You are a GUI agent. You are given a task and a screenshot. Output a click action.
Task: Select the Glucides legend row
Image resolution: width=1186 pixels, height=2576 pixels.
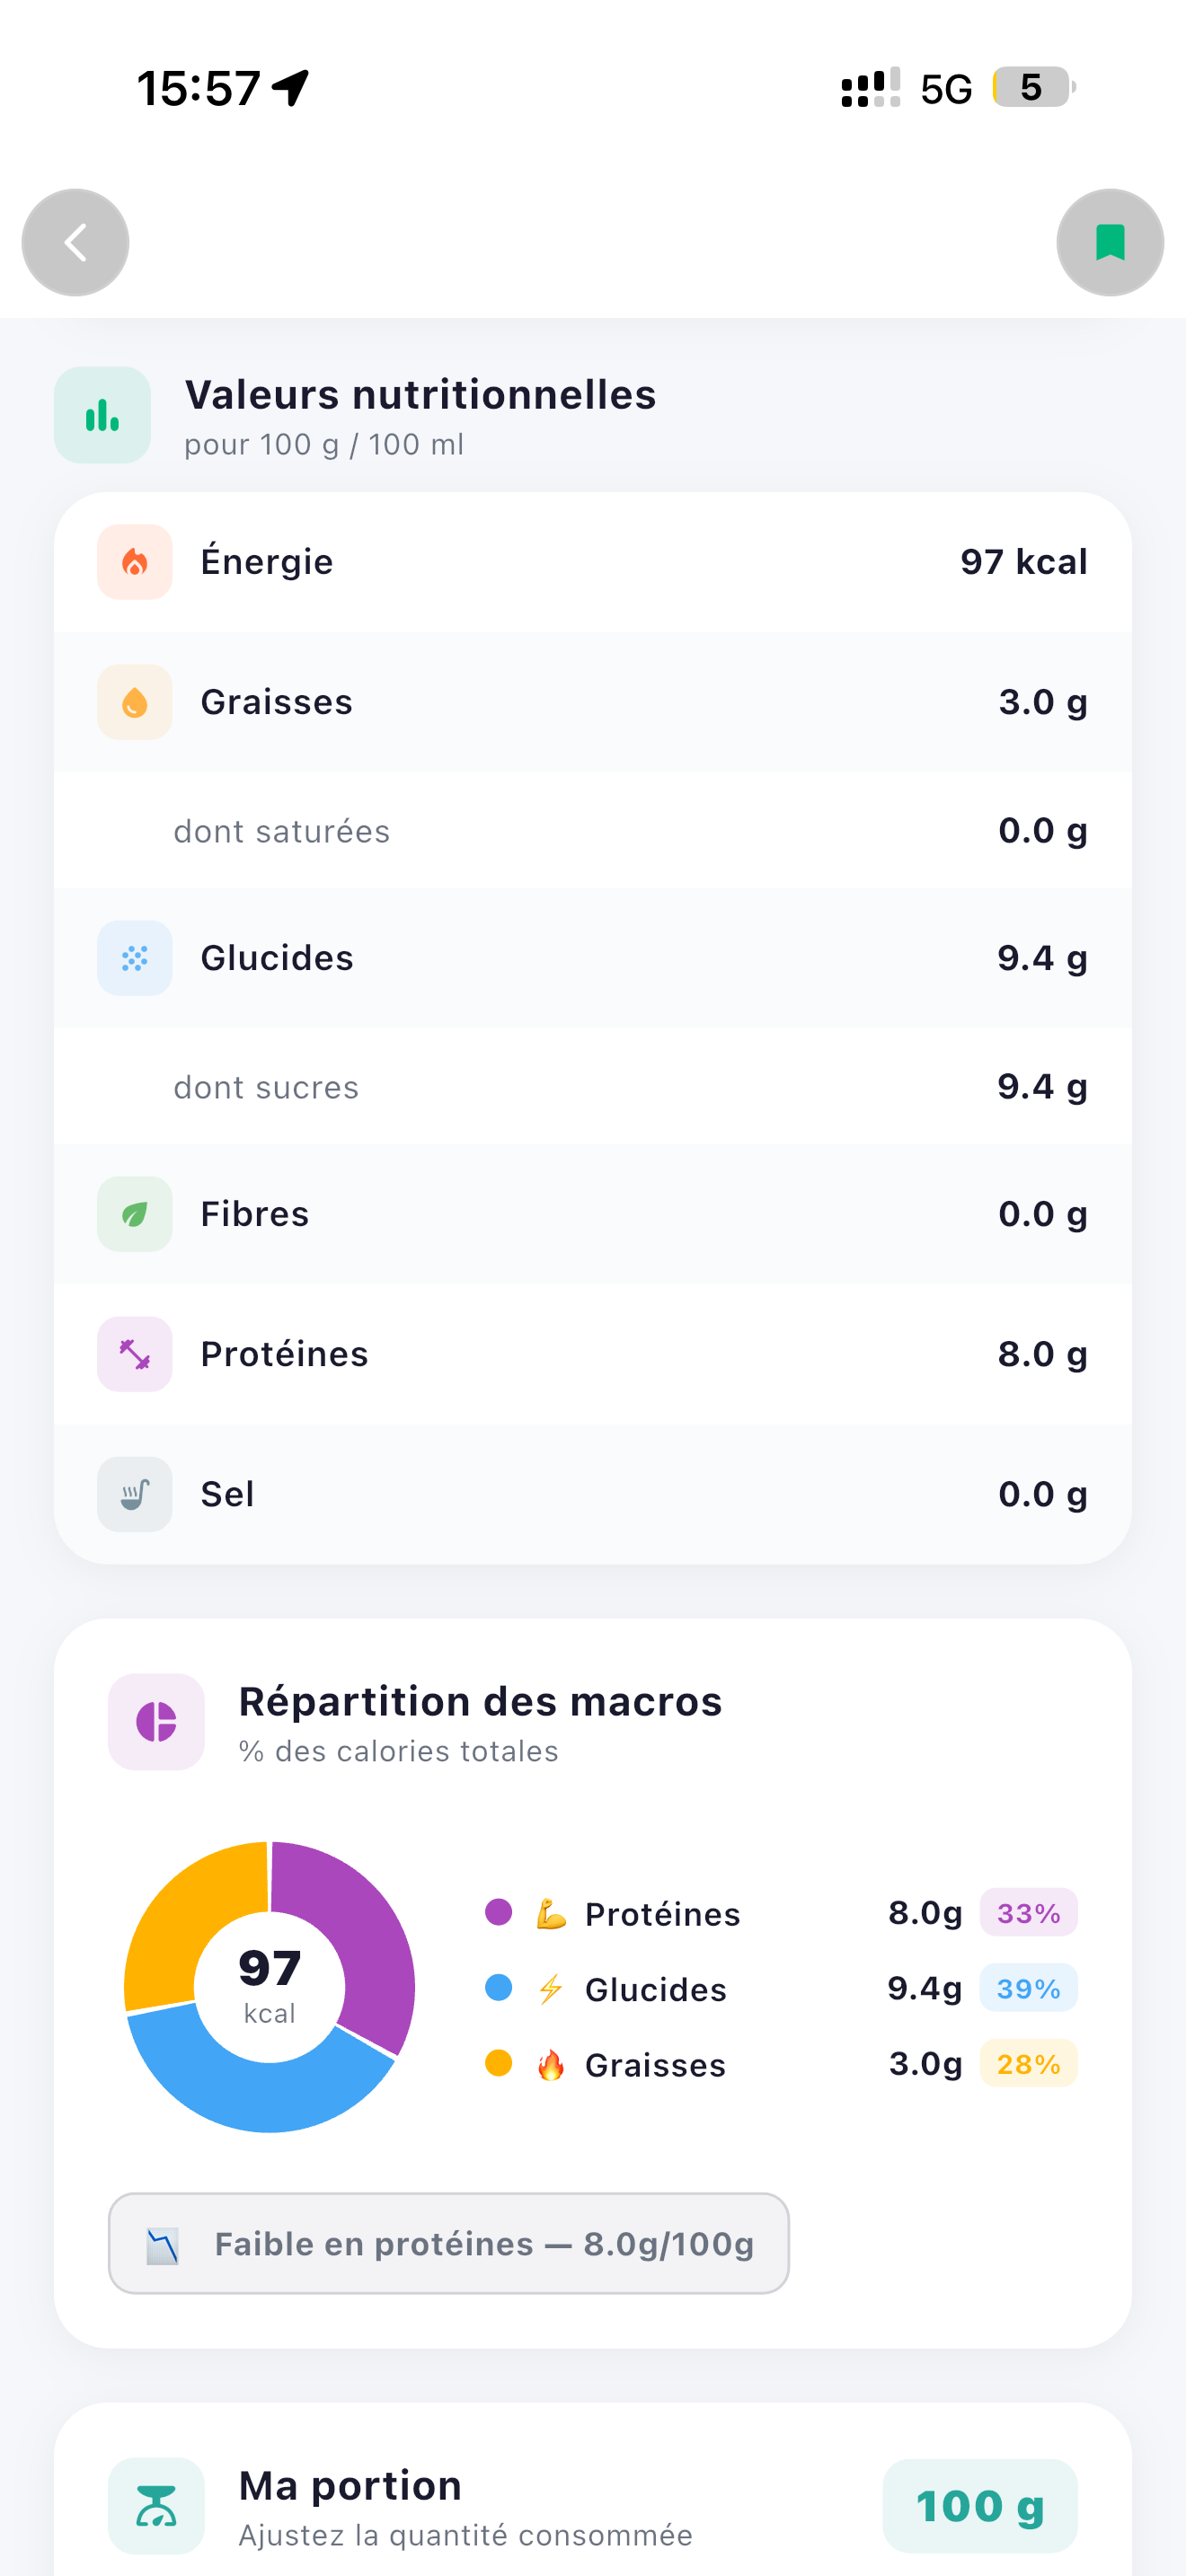click(780, 1989)
